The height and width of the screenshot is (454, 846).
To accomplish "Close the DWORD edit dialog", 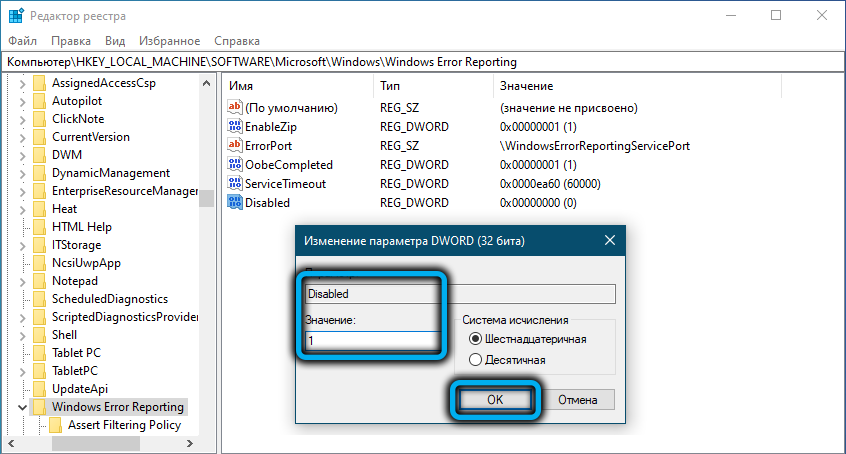I will click(609, 240).
